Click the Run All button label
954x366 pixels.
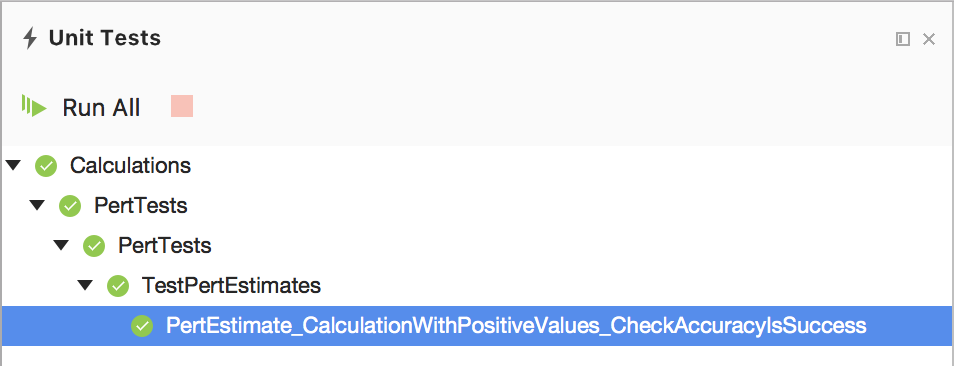tap(101, 108)
